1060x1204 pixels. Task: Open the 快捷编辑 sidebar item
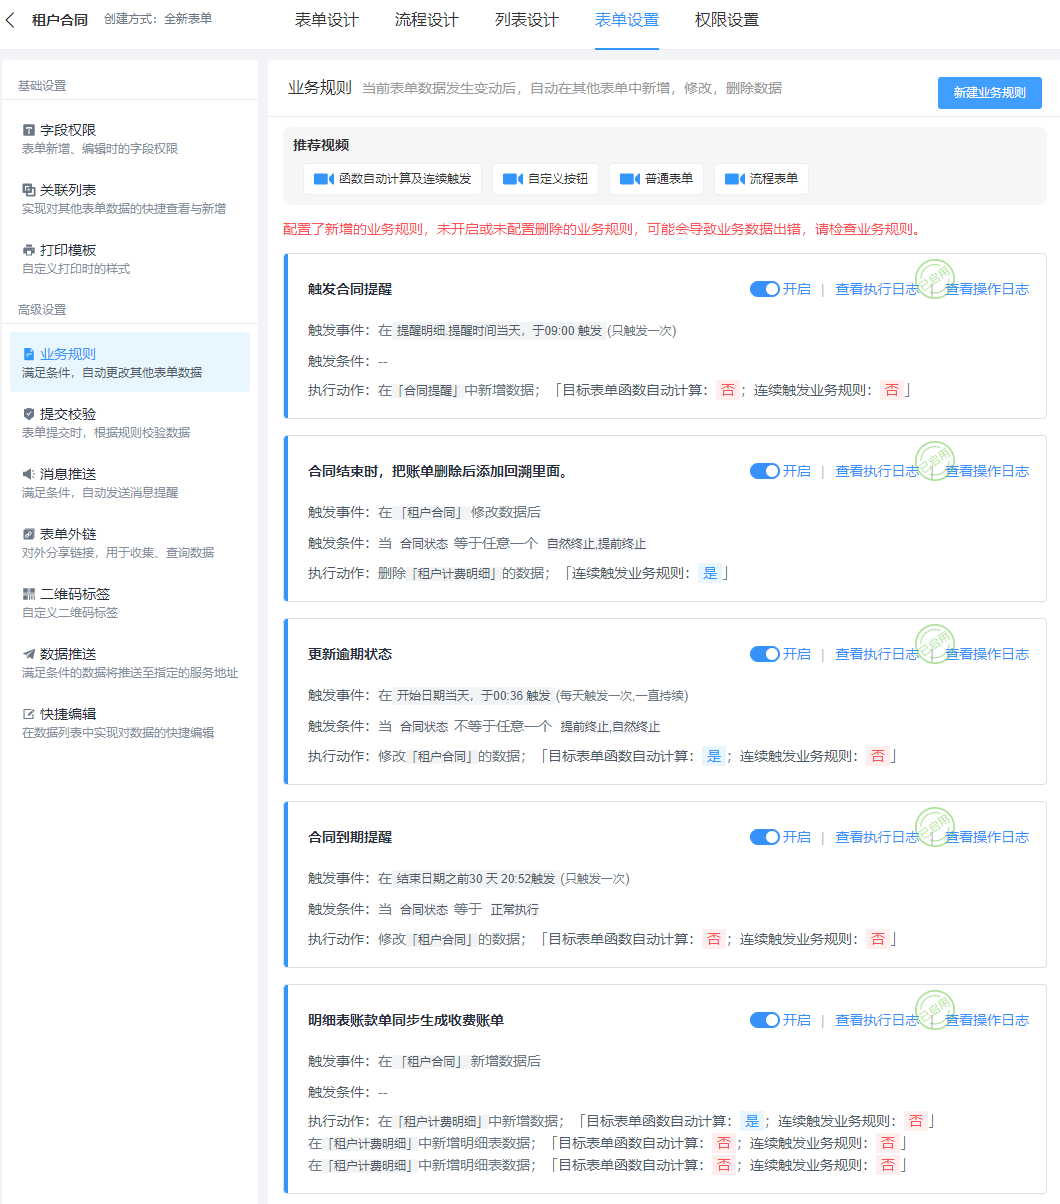point(68,714)
